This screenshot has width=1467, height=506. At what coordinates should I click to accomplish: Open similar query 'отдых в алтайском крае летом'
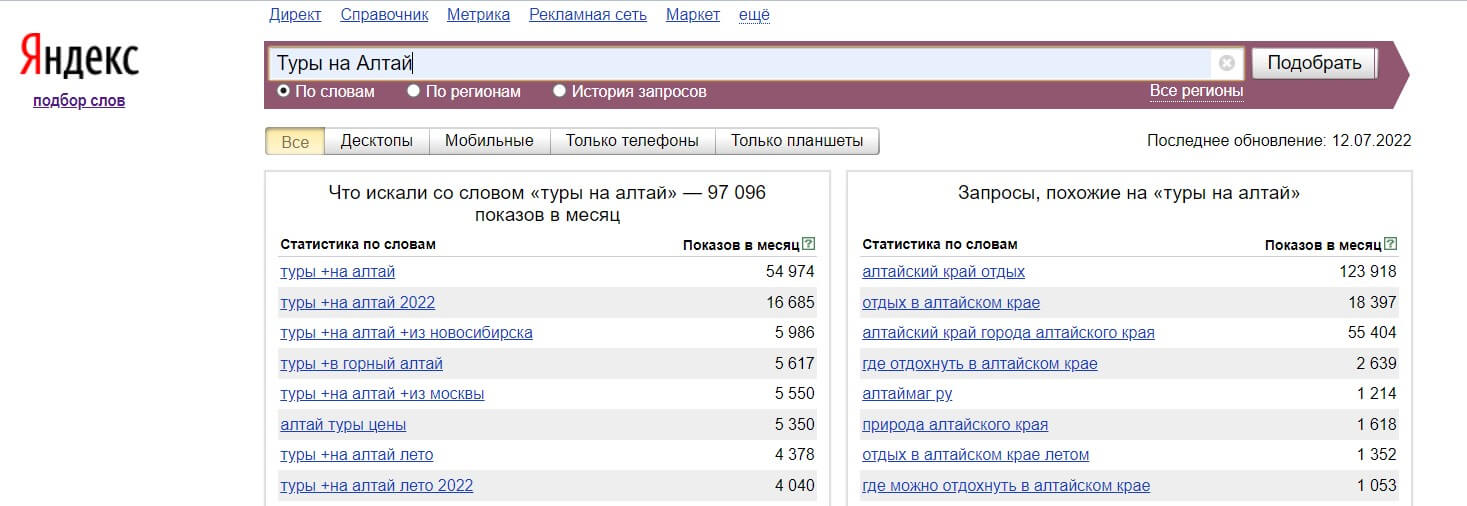pos(975,454)
